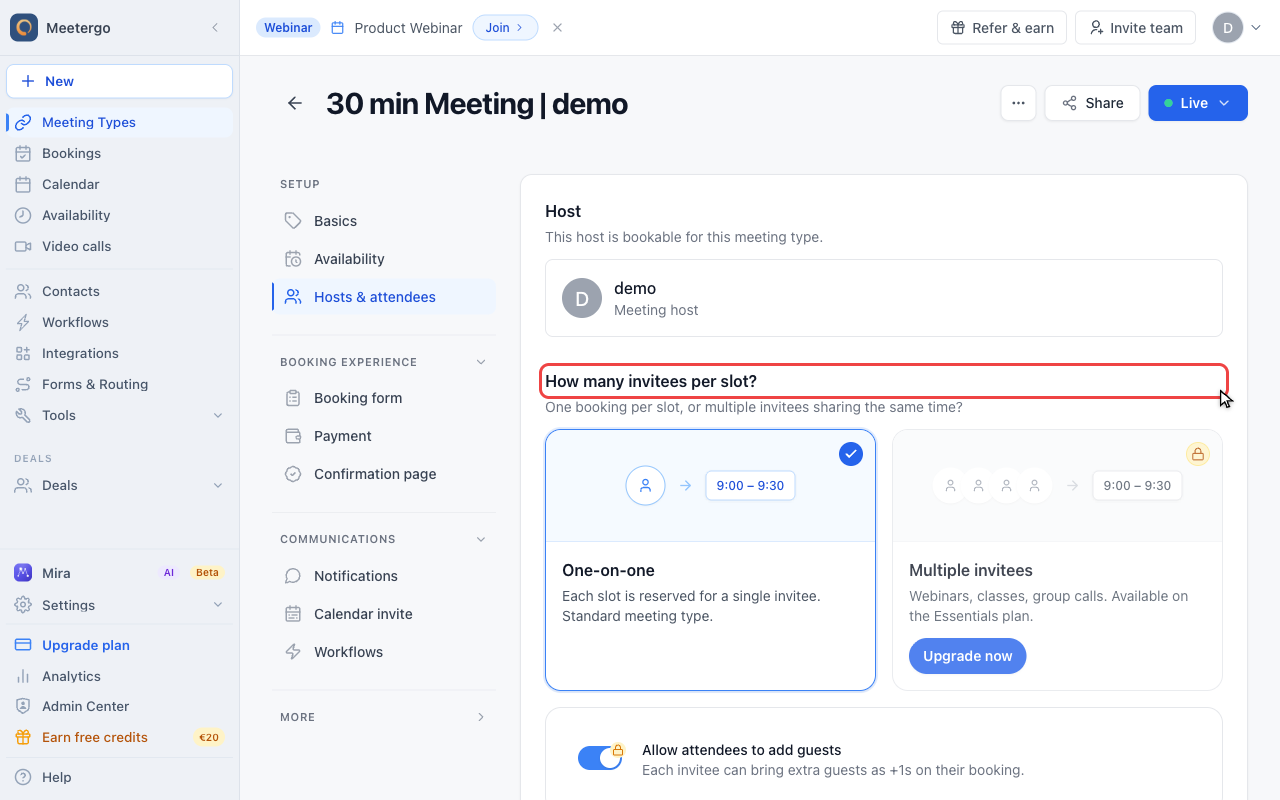Image resolution: width=1280 pixels, height=800 pixels.
Task: Select the One-on-one option card
Action: (710, 560)
